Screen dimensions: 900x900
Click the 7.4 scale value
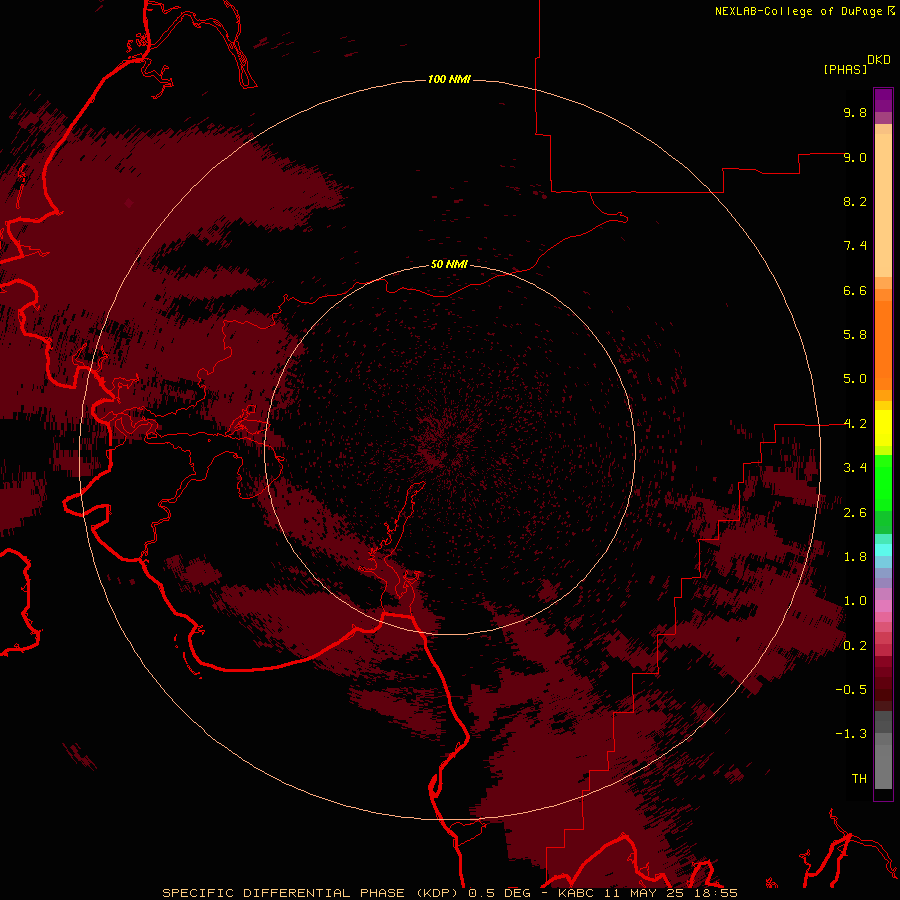(x=855, y=246)
